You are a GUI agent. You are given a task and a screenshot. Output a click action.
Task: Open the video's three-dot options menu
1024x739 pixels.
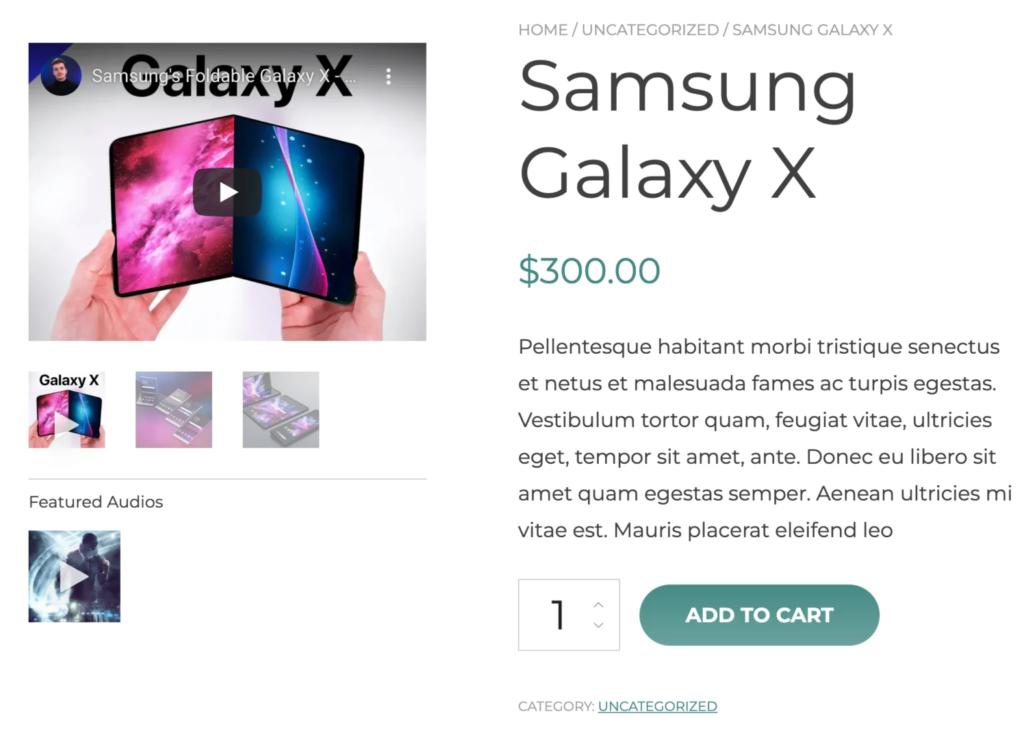point(389,76)
